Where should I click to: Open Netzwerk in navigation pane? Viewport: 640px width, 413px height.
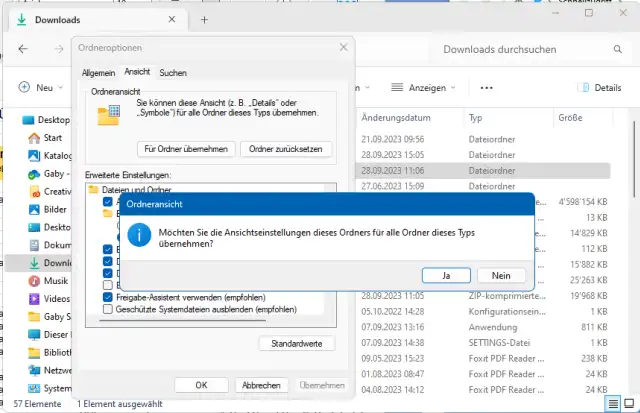[x=49, y=370]
